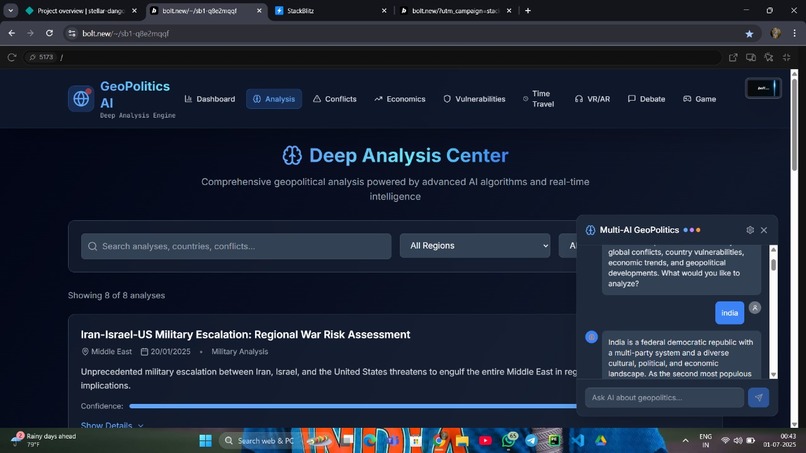
Task: Click the Multi-AI GeoPolitics brain icon
Action: (591, 230)
